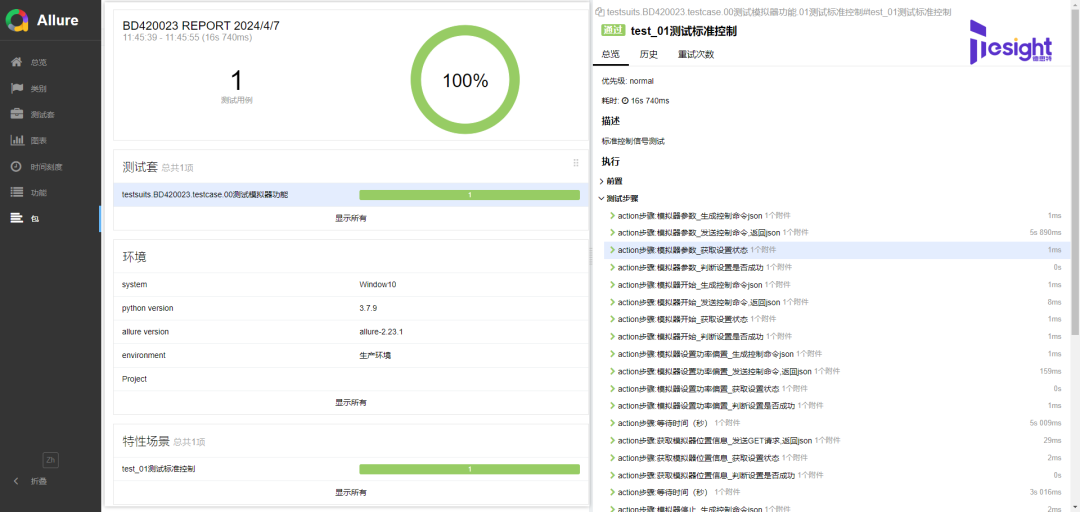Expand the 等待时间 step lasting 5s 009ms
This screenshot has height=512, width=1080.
tap(835, 423)
